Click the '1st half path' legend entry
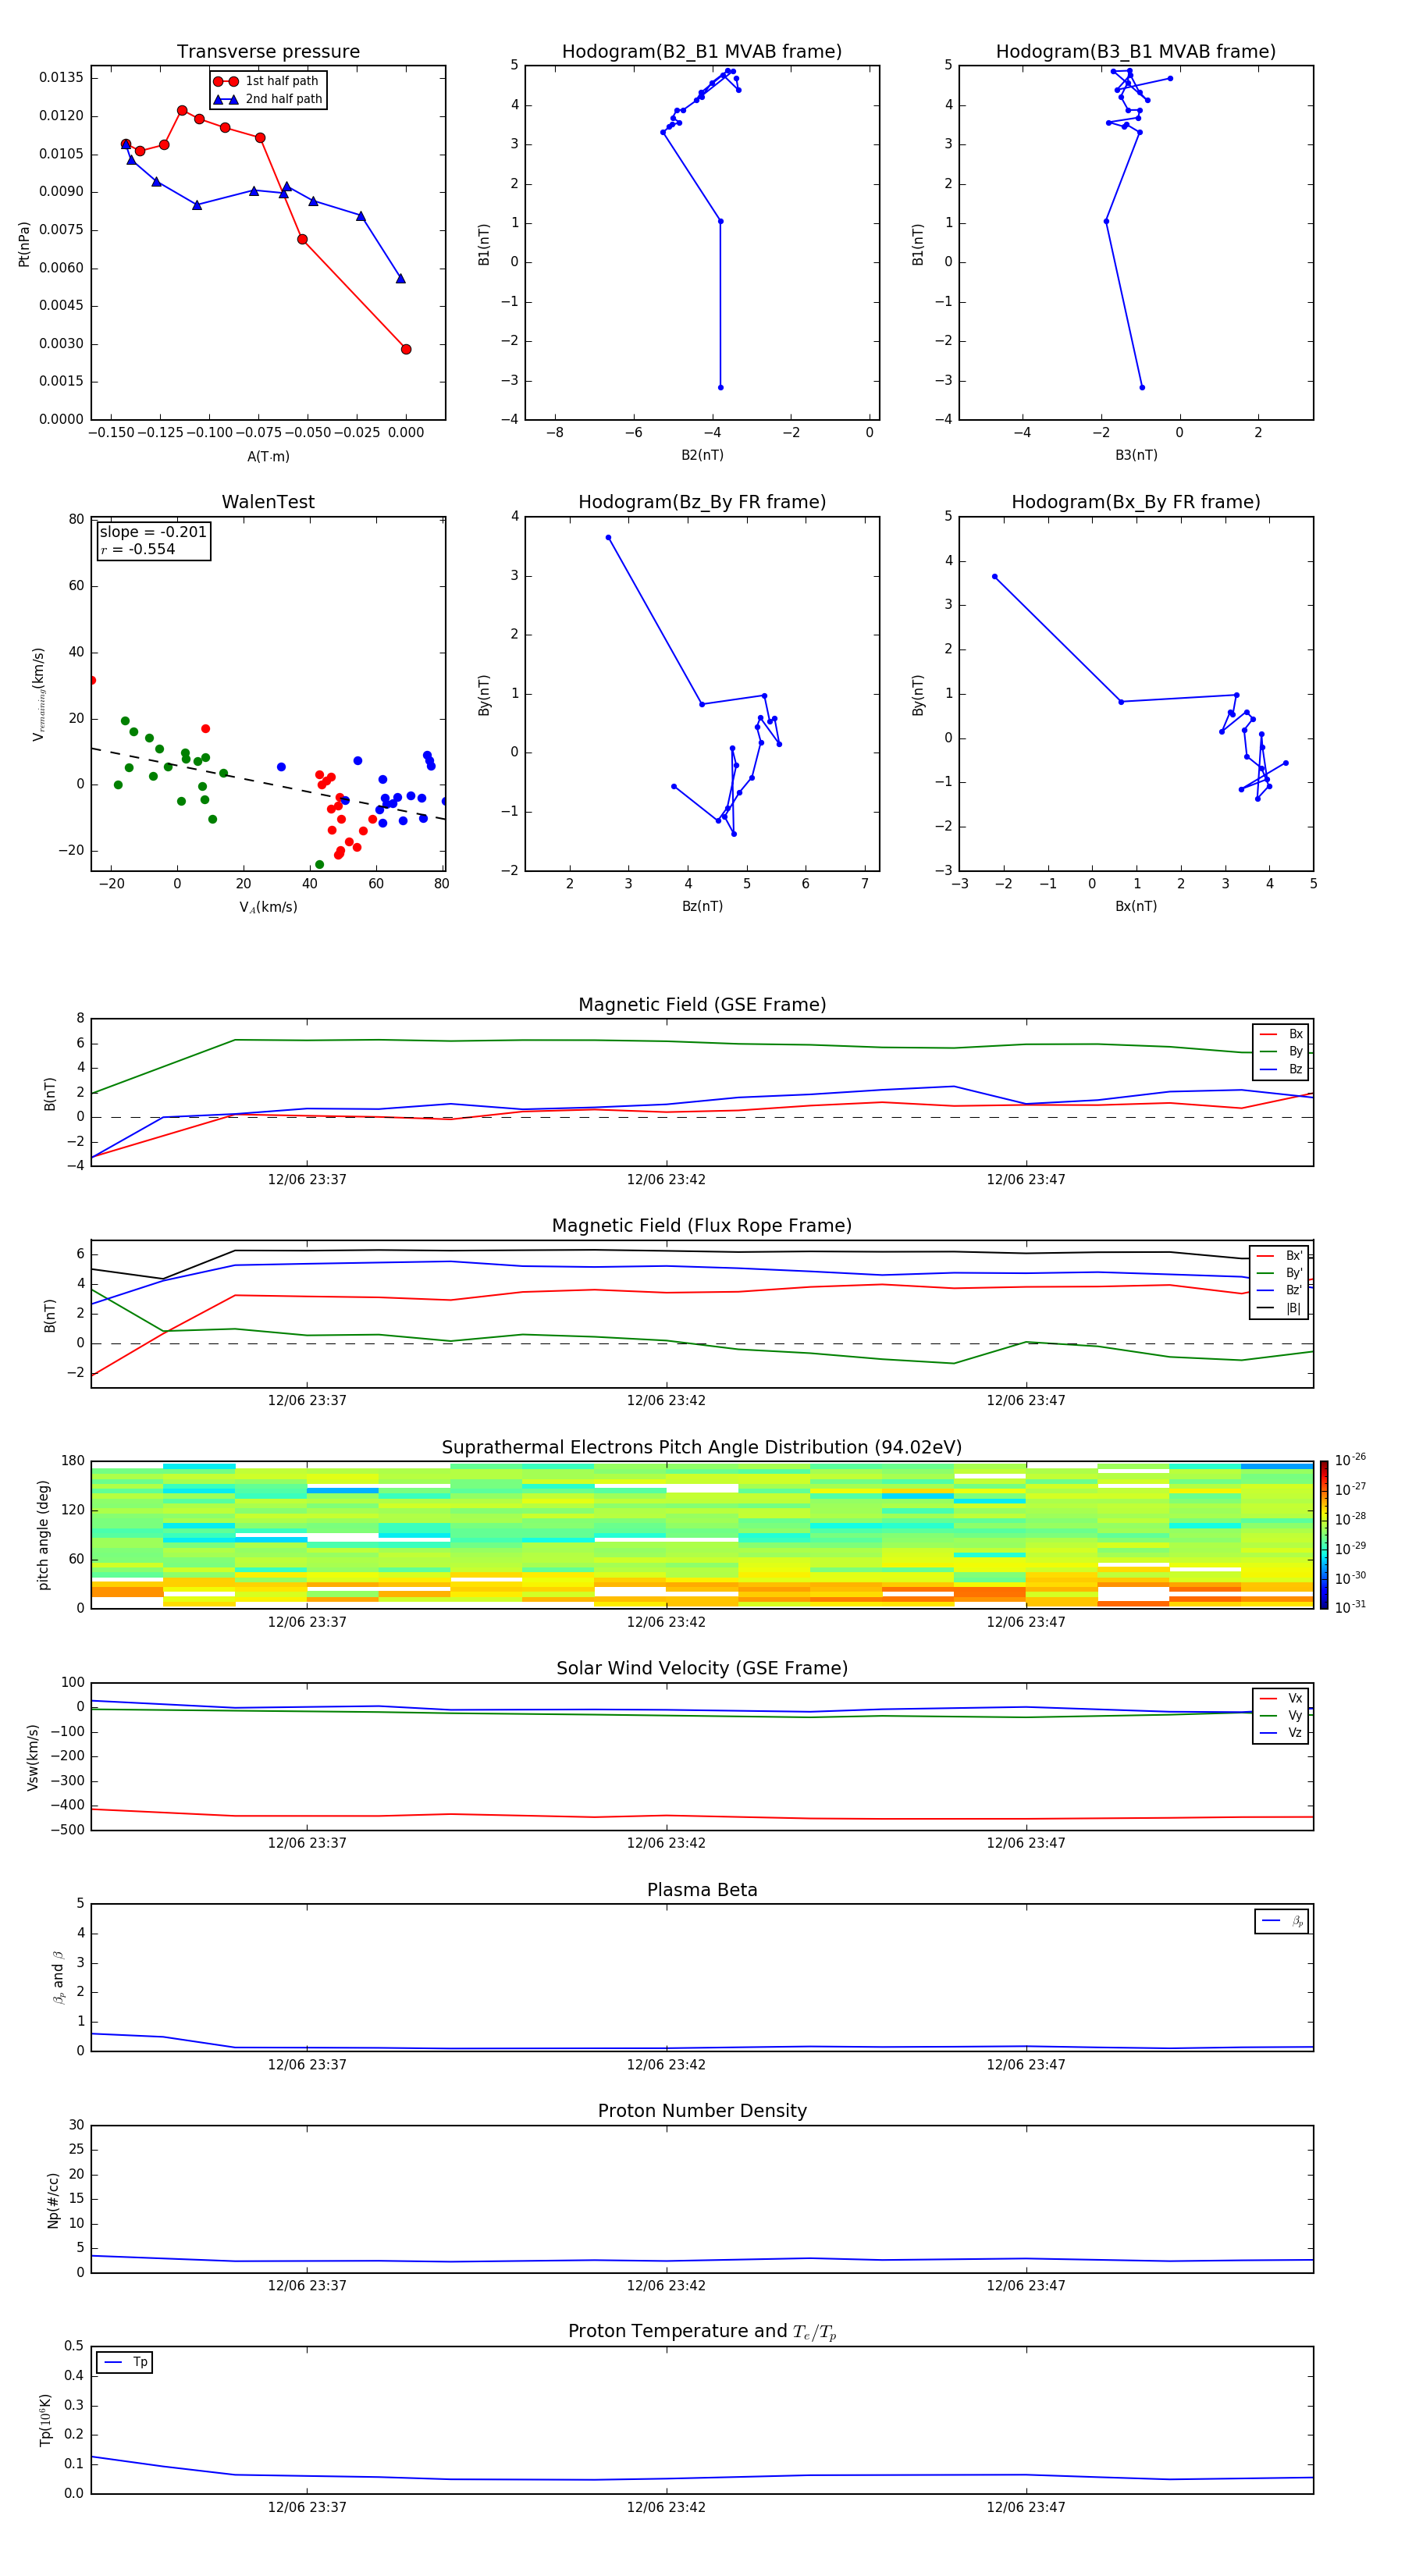Screen dimensions: 1405x2576 click(x=266, y=81)
